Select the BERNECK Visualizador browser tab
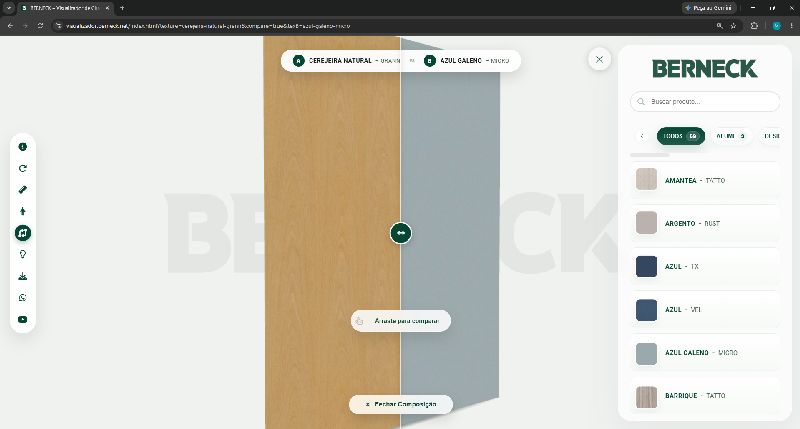The image size is (800, 429). pyautogui.click(x=65, y=8)
